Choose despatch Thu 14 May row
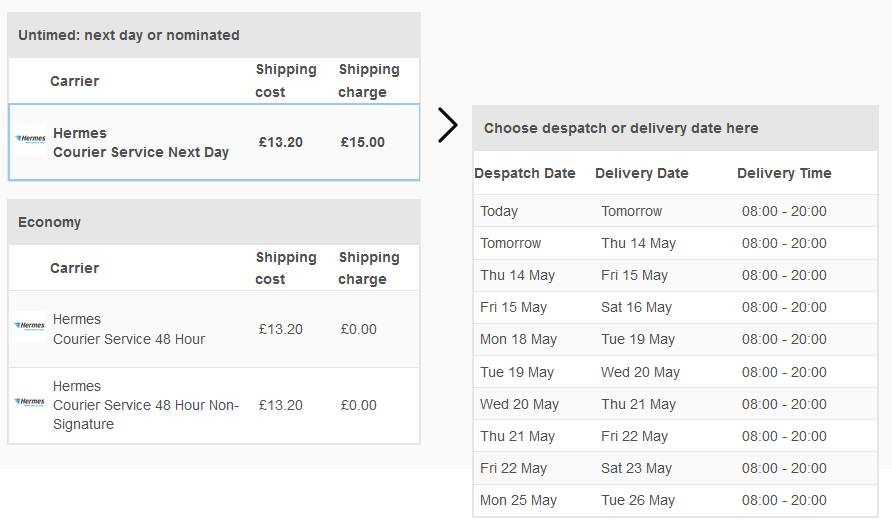The image size is (892, 530). 675,275
